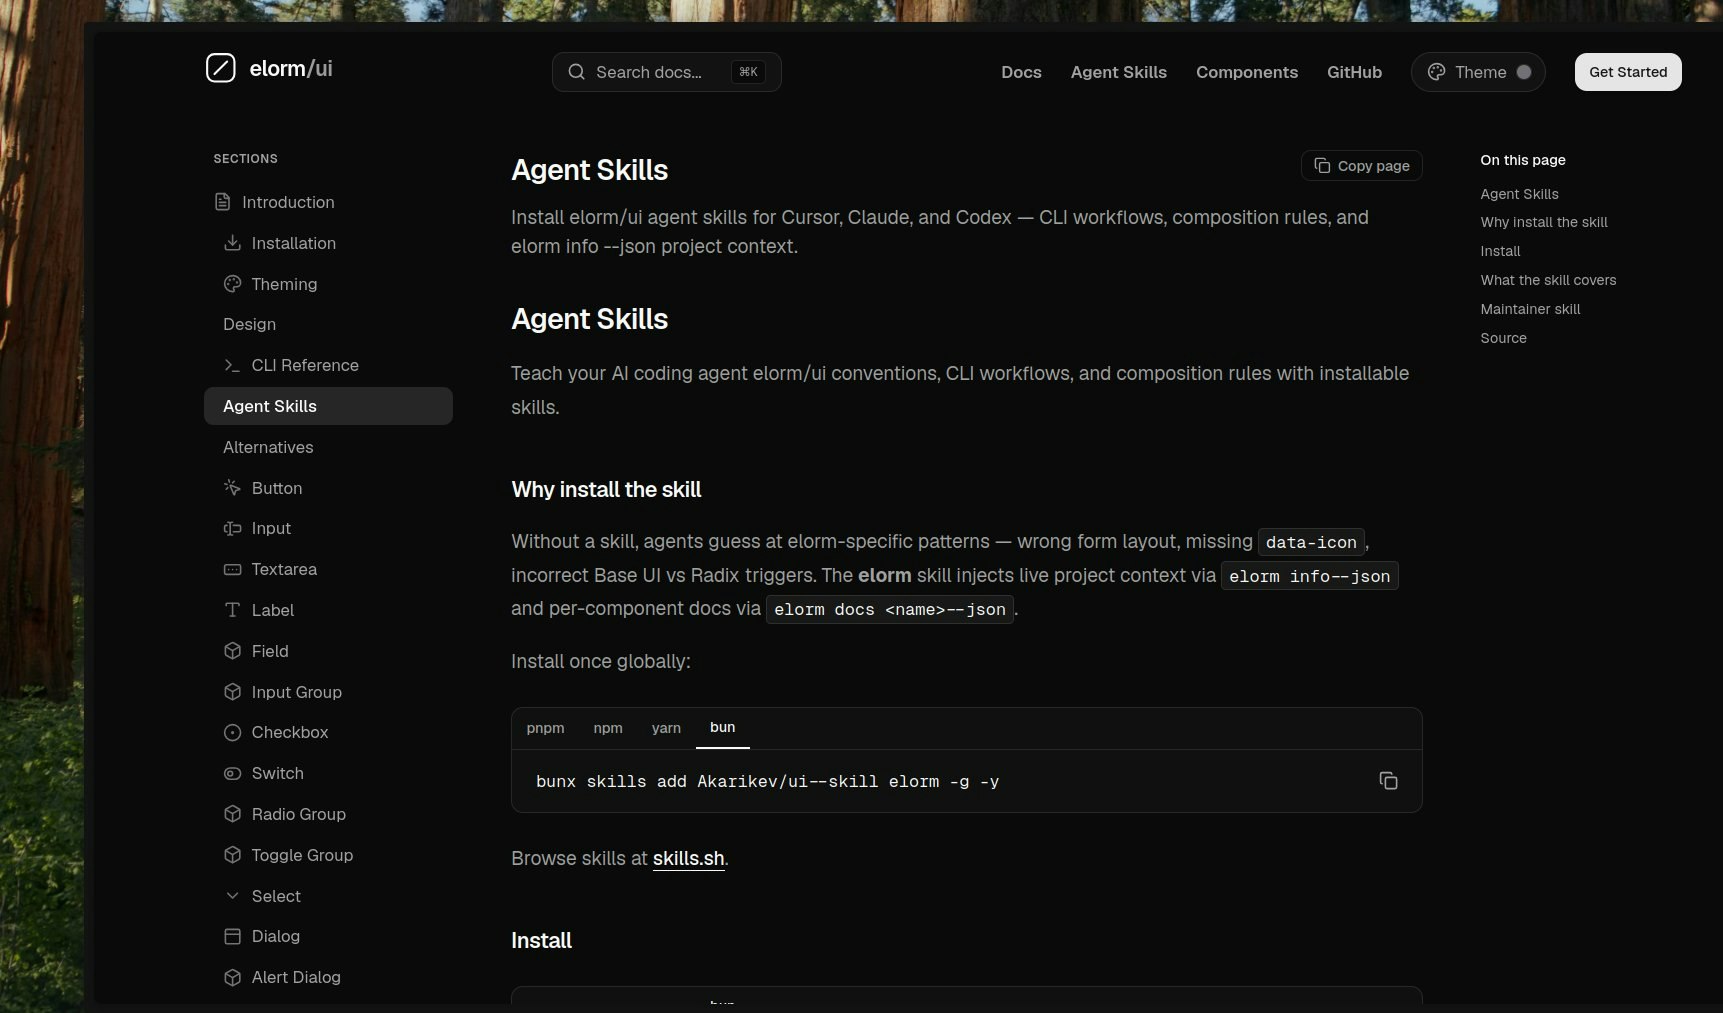Click the Install section heading

(541, 940)
